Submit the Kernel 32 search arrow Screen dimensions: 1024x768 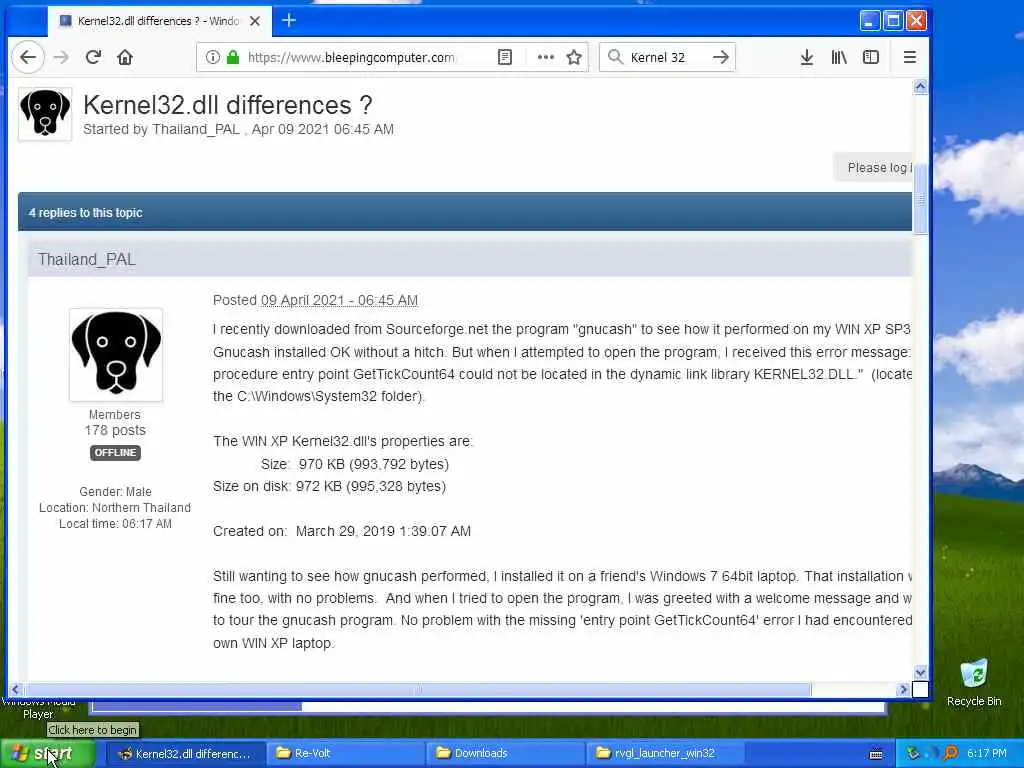tap(721, 57)
